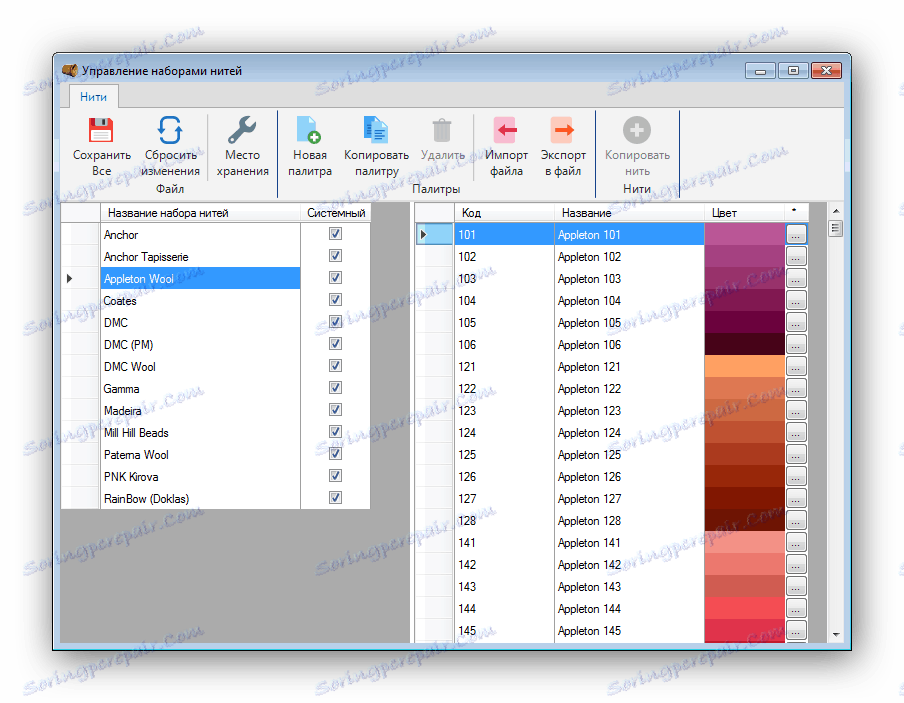Select the Gamma thread set row
The image size is (904, 703).
(x=200, y=389)
